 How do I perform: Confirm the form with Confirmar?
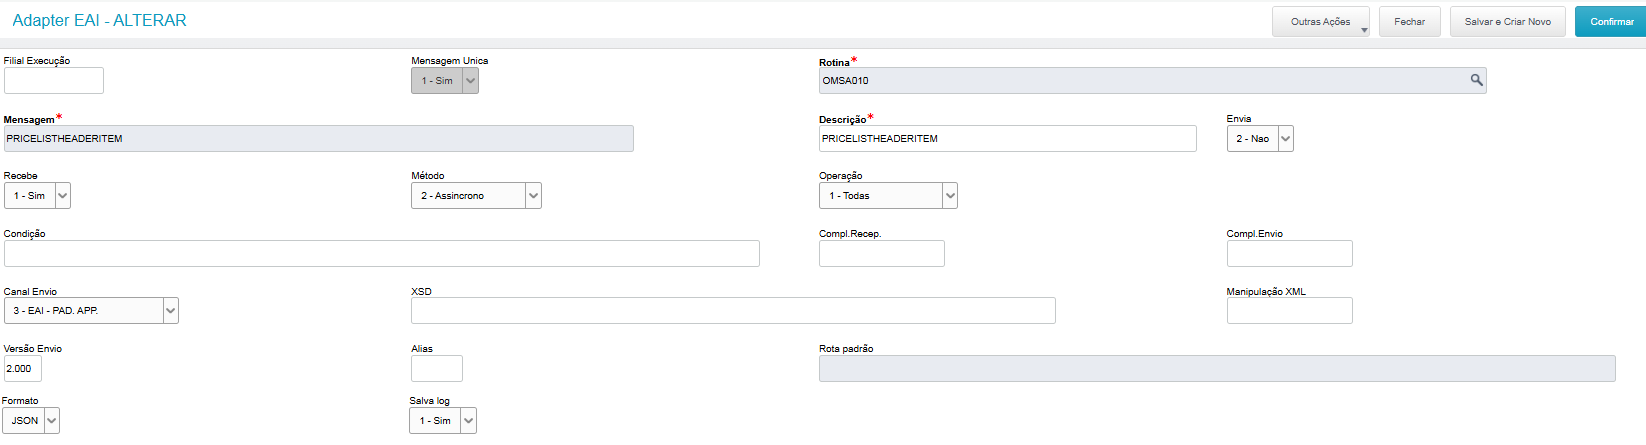pos(1611,22)
